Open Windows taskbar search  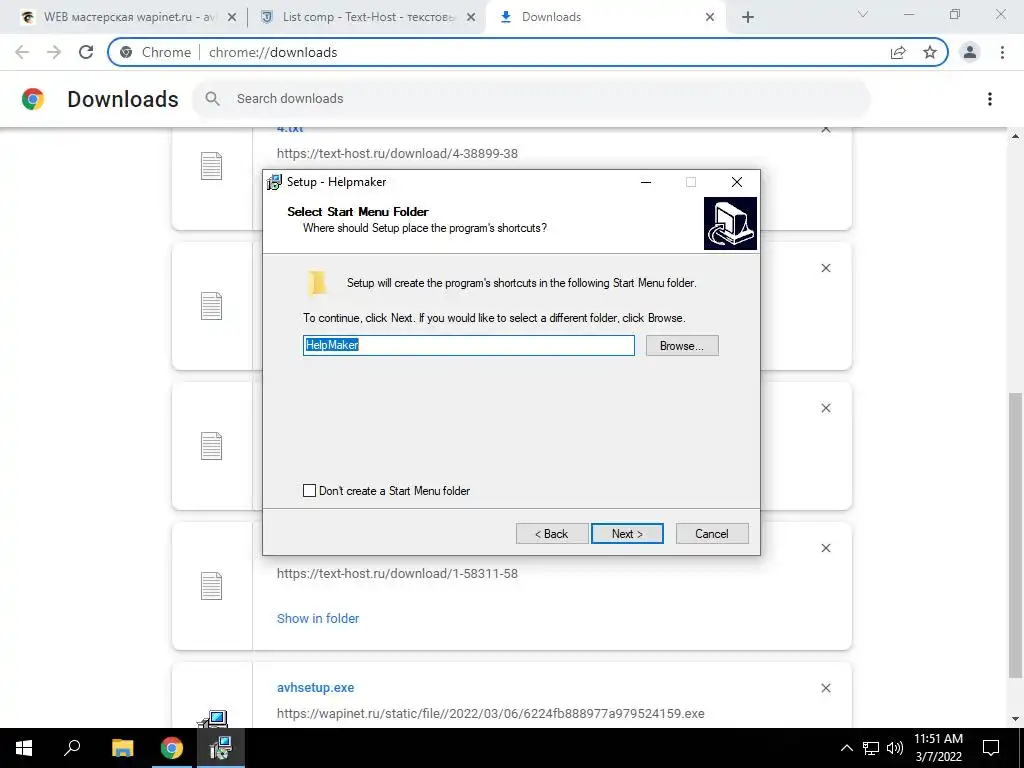click(72, 748)
